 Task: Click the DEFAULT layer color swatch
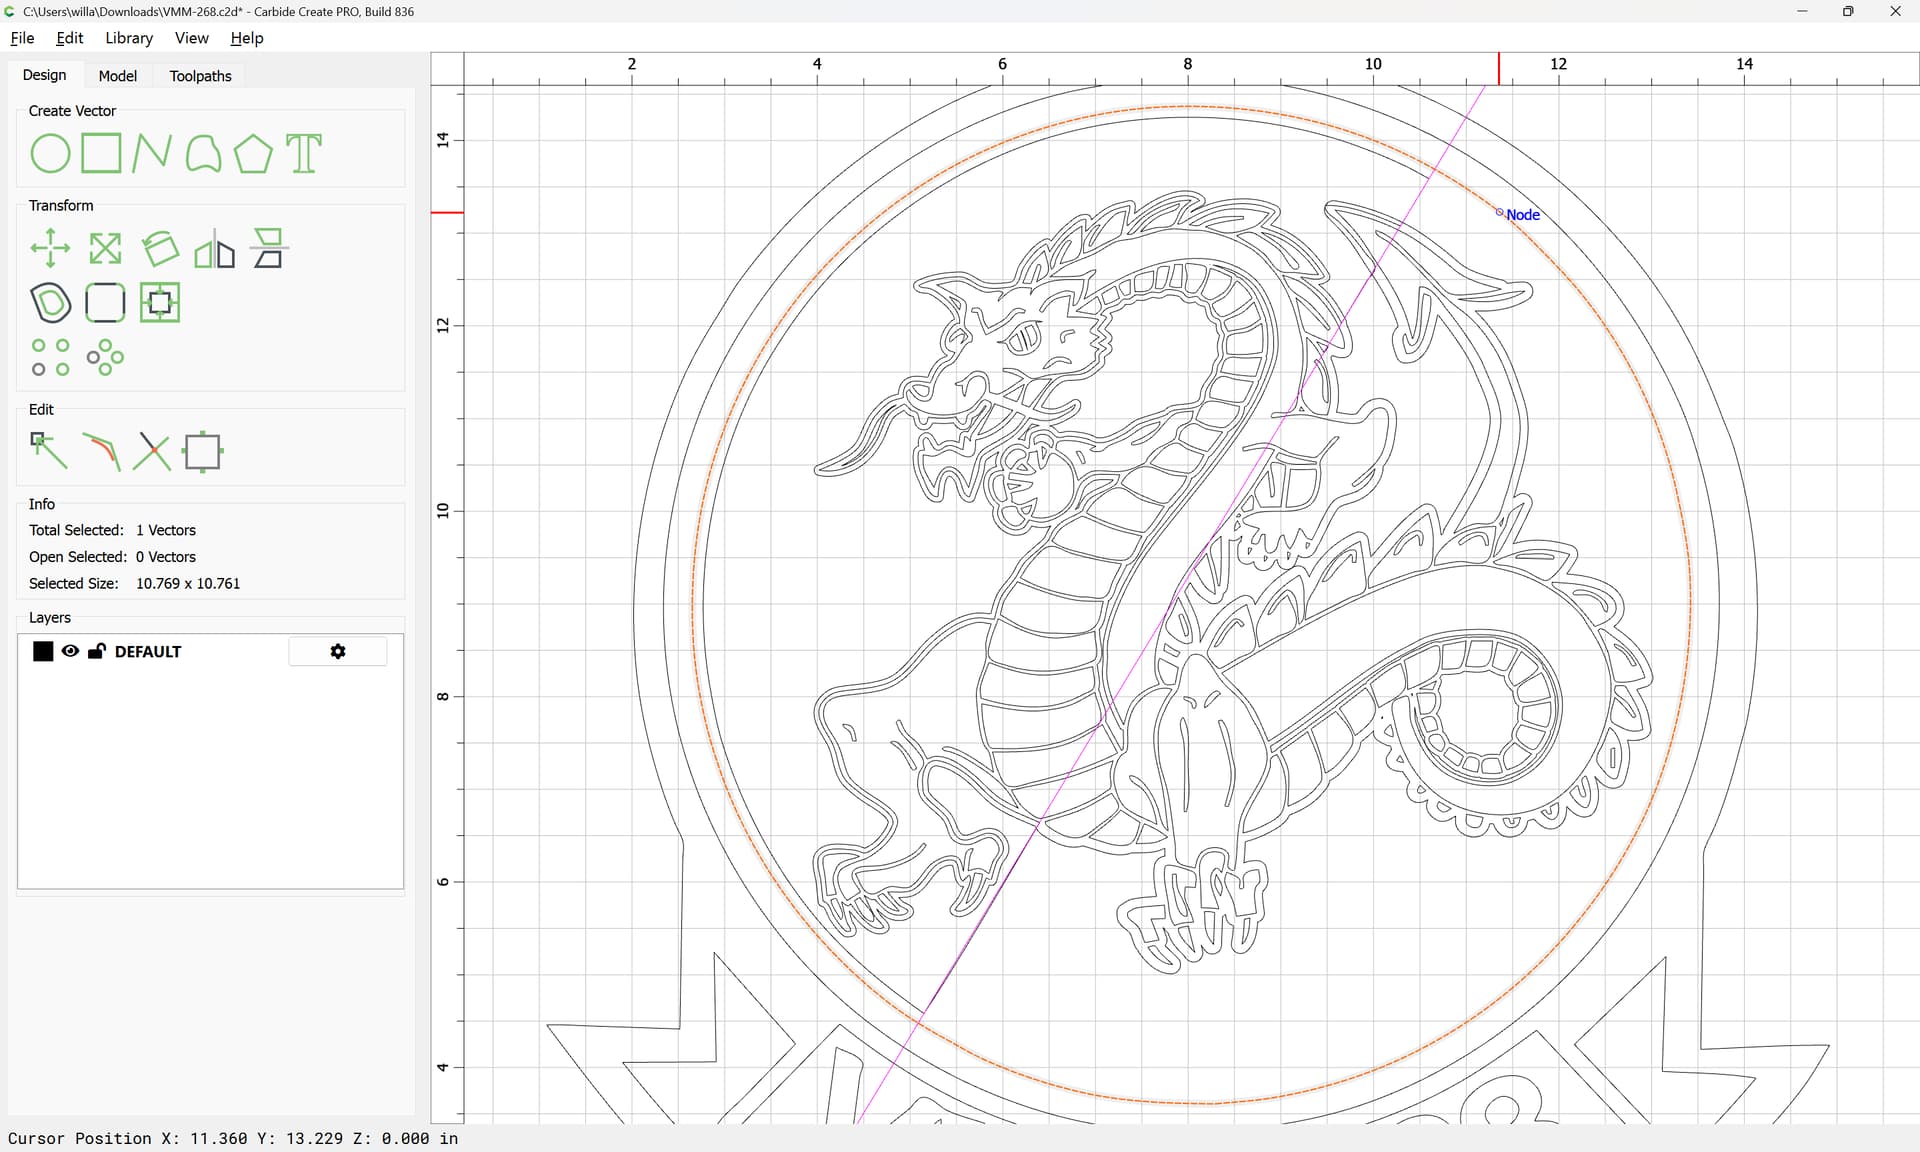(x=43, y=651)
